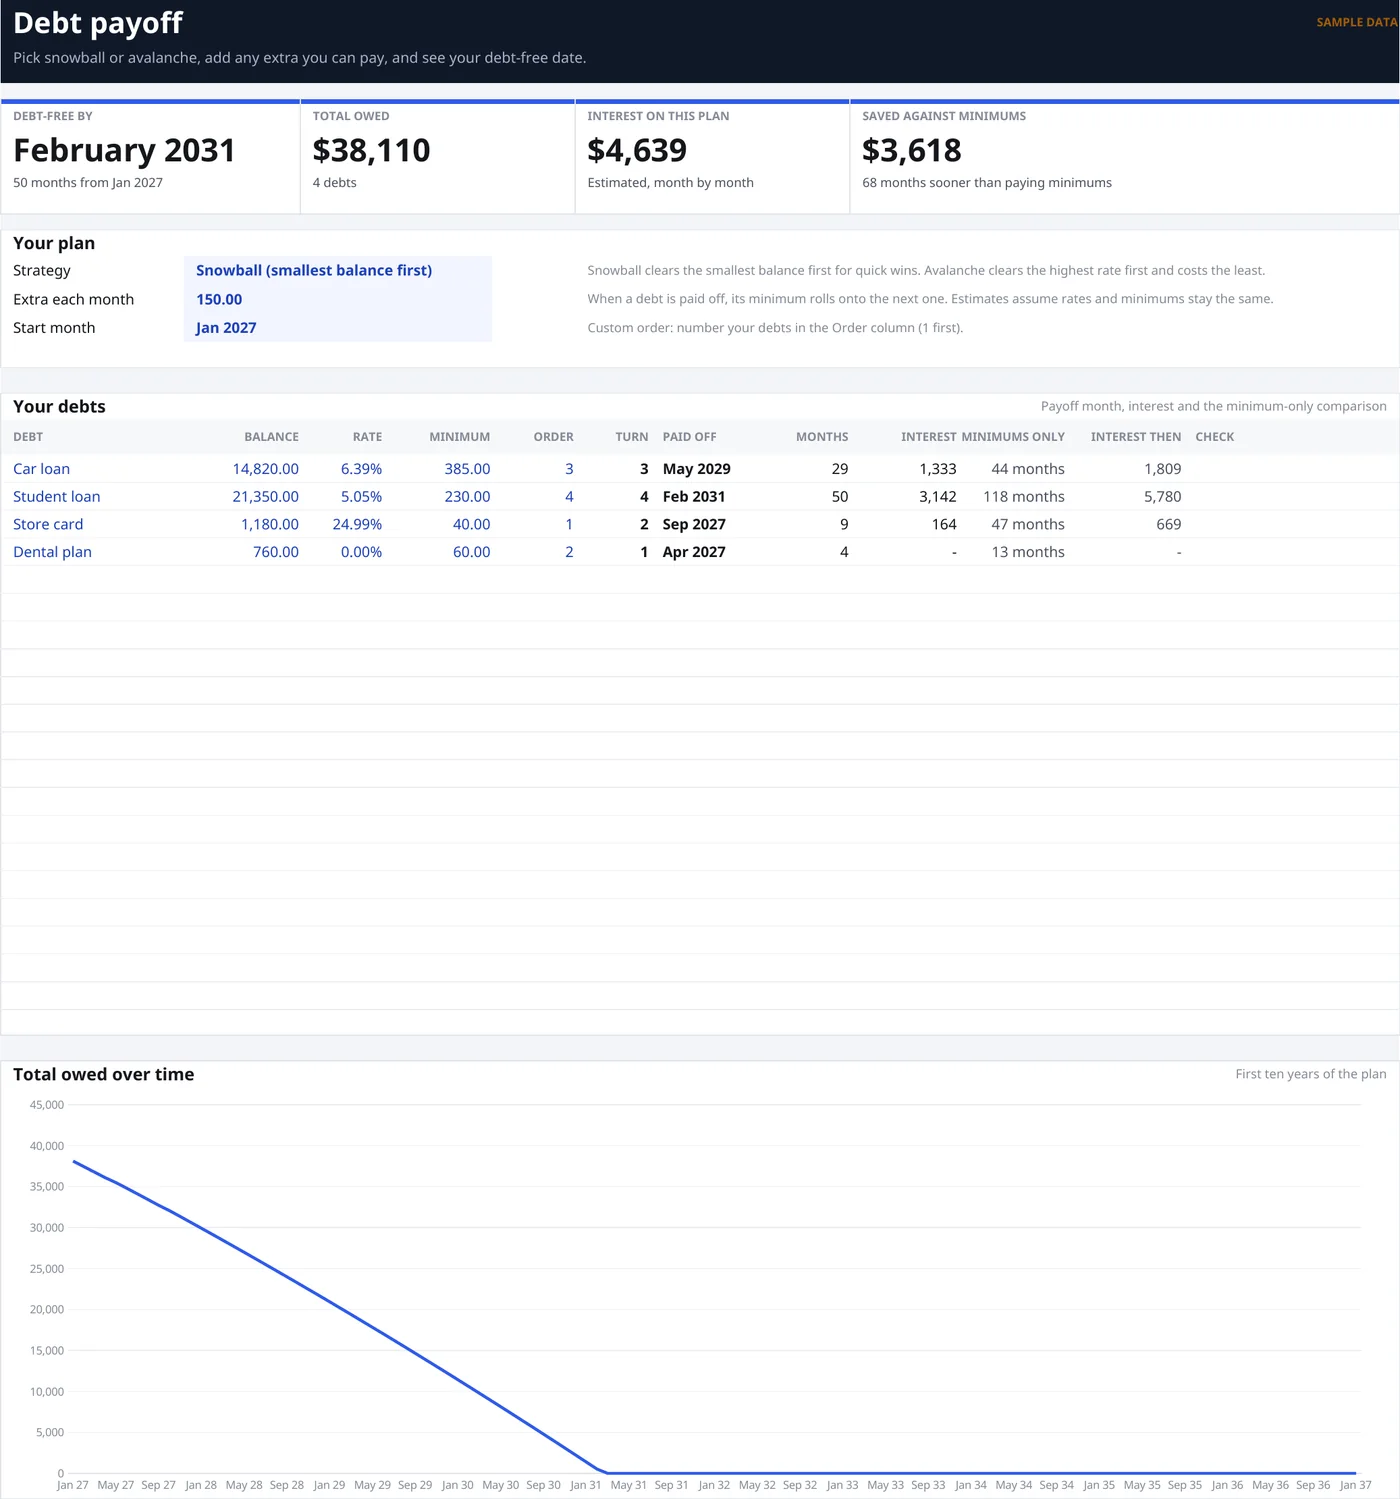
Task: Edit the Extra each month value 150.00
Action: pyautogui.click(x=338, y=299)
